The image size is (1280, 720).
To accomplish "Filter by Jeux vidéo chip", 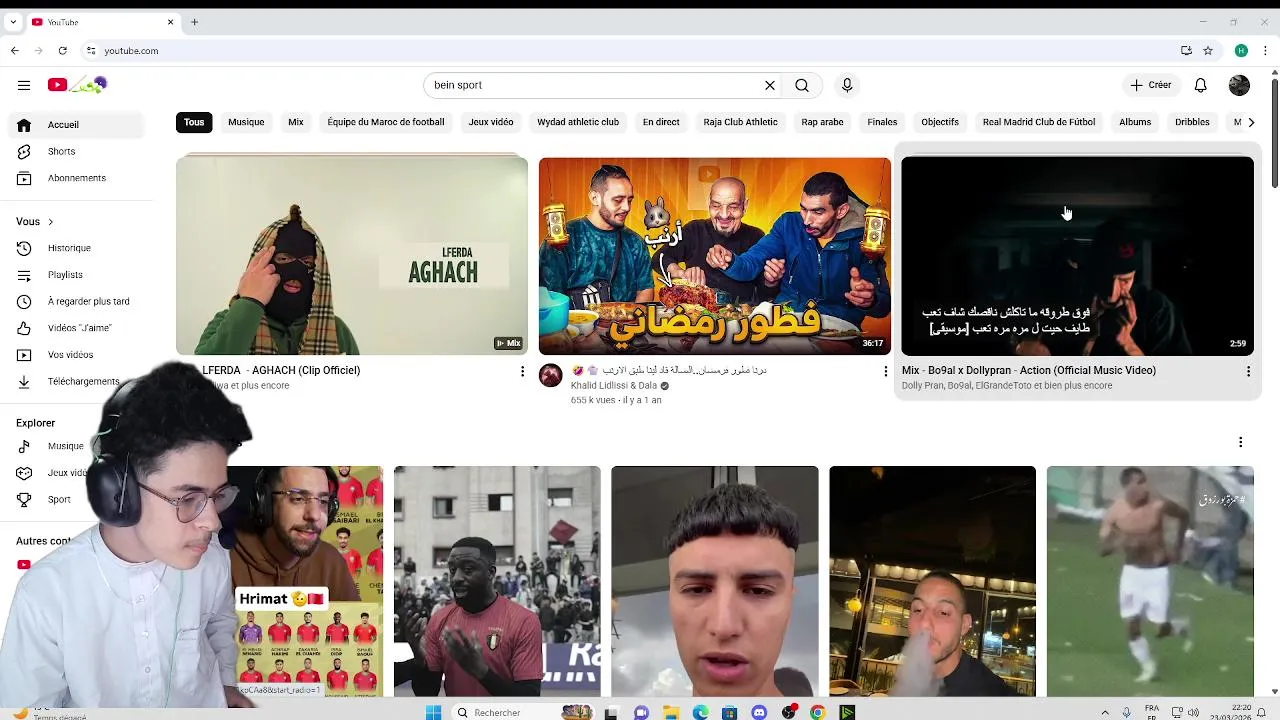I will click(491, 122).
